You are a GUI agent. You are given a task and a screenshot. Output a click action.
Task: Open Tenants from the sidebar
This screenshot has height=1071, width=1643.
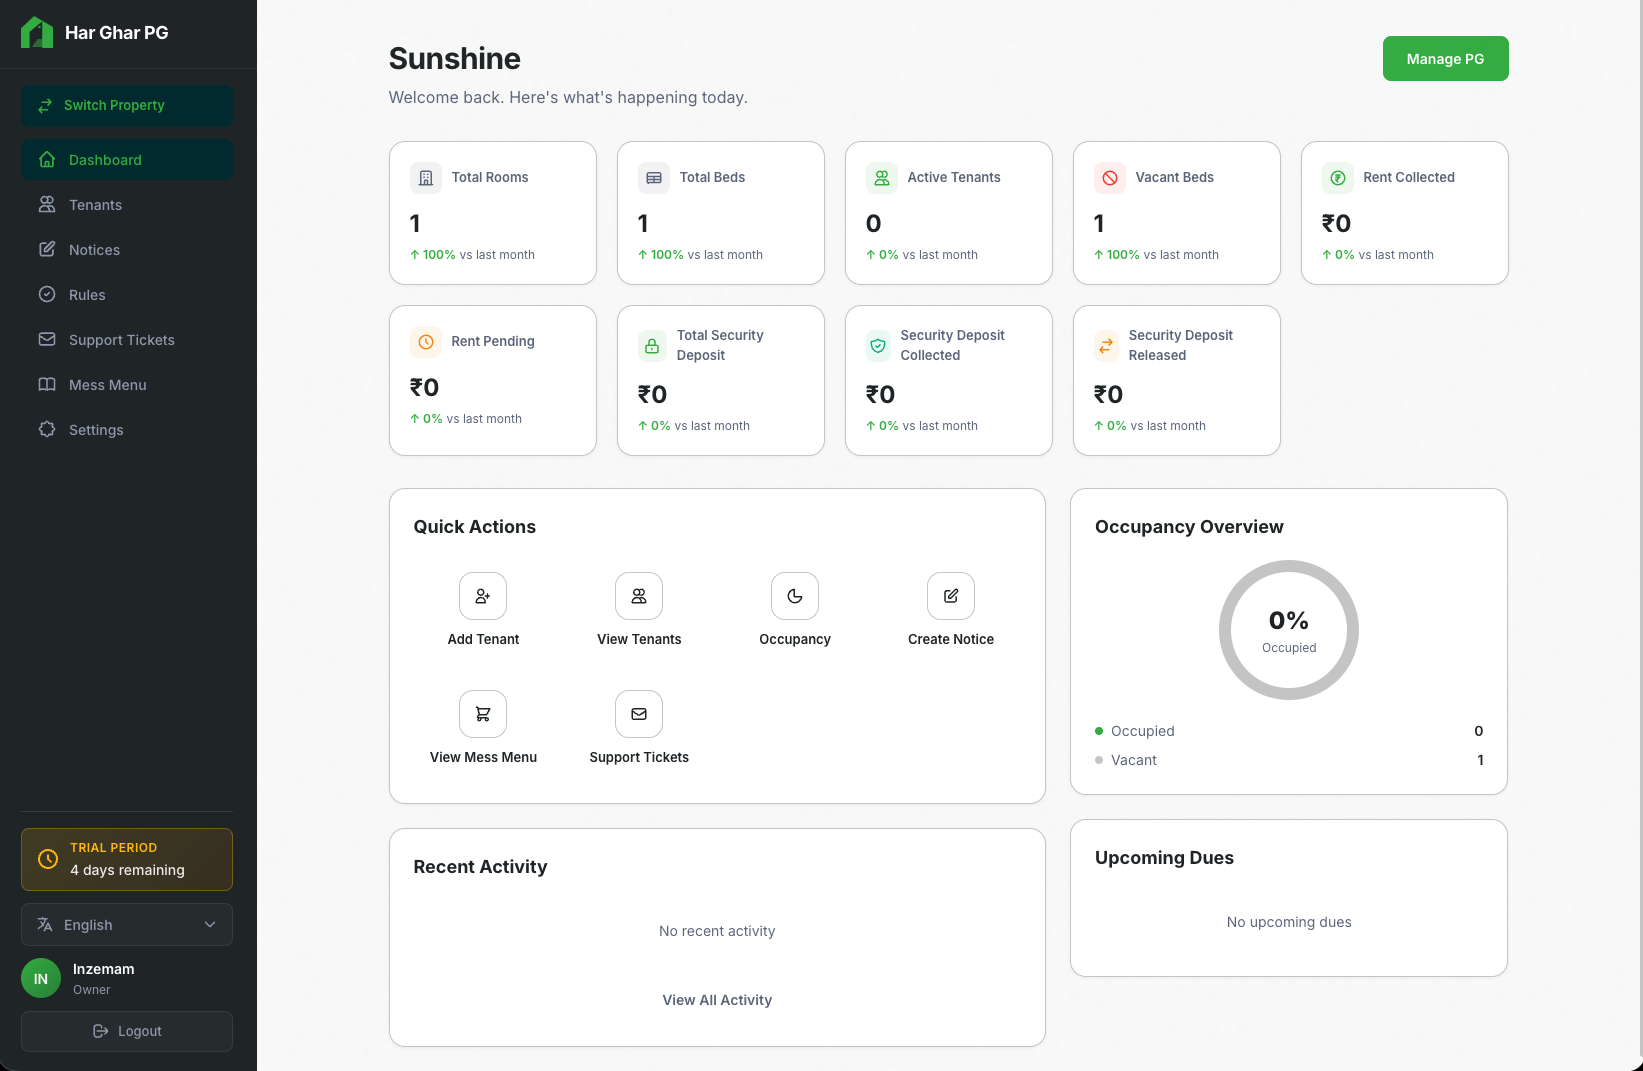tap(94, 204)
